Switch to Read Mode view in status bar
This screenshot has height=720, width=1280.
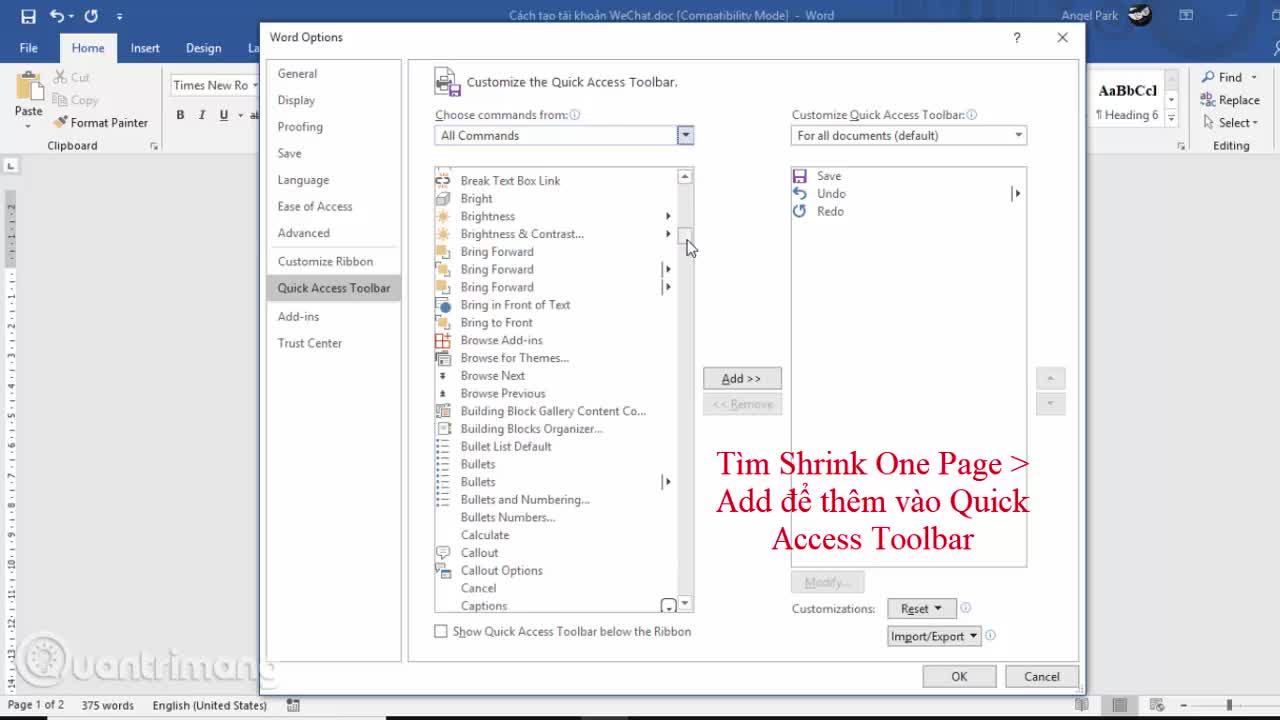tap(1082, 705)
